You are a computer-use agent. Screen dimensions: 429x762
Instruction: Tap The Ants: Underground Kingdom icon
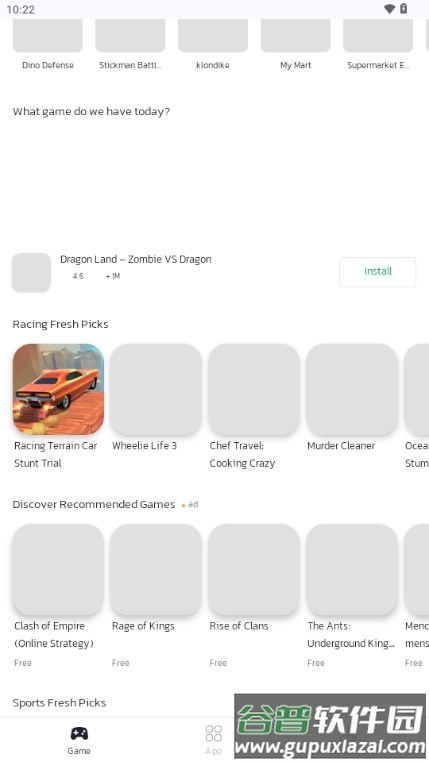(352, 570)
